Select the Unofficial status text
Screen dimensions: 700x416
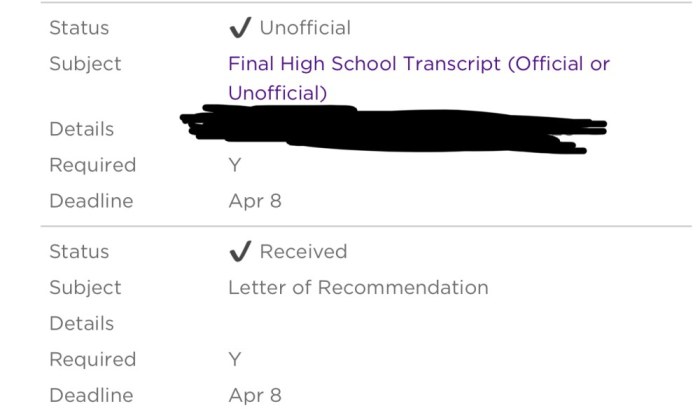[x=305, y=28]
